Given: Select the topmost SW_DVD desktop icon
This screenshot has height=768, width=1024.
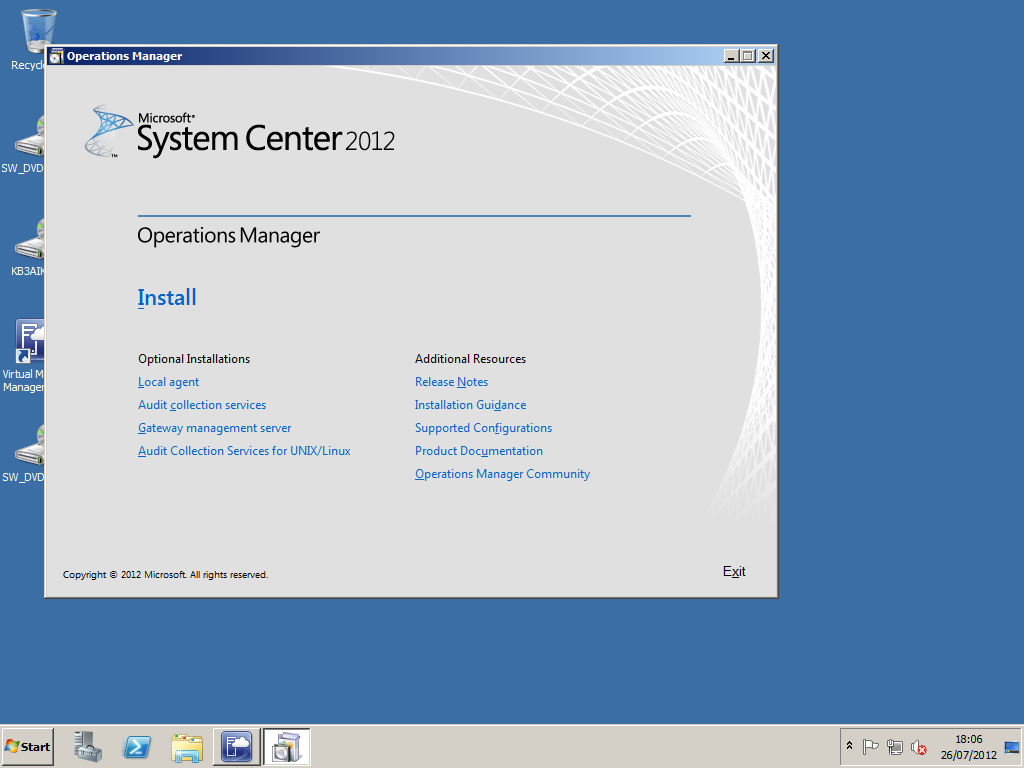Looking at the screenshot, I should [x=24, y=144].
